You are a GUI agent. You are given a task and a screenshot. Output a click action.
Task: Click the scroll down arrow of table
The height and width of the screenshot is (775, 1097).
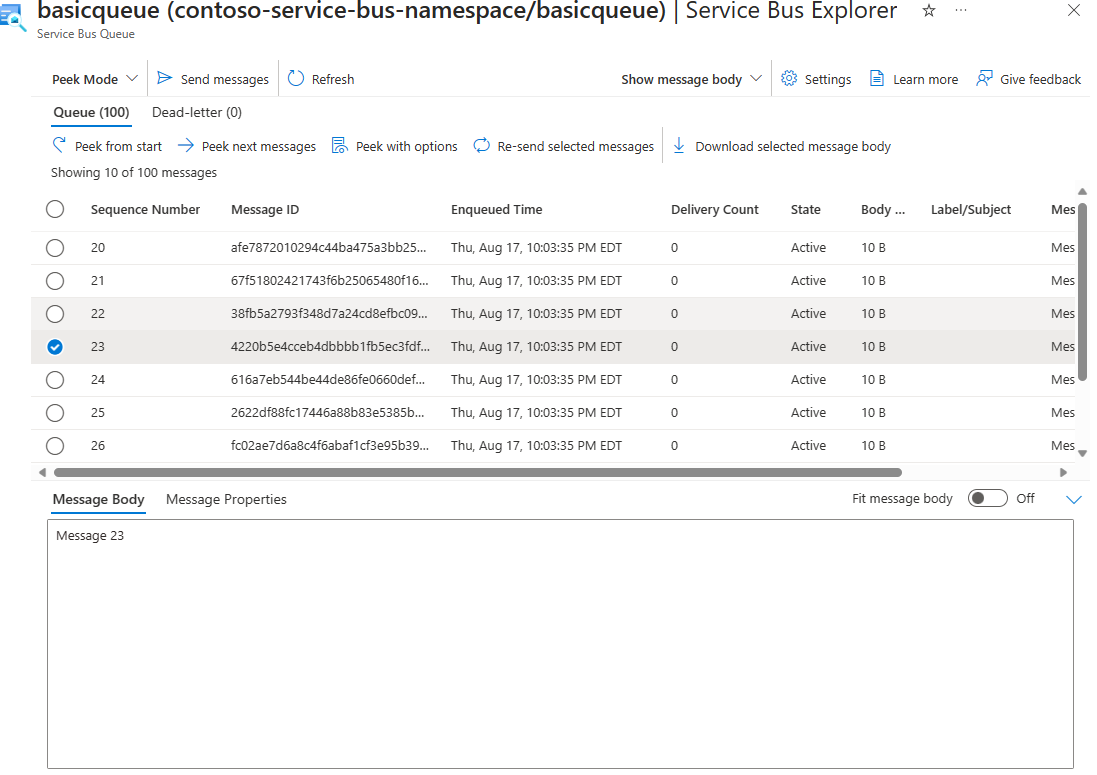click(x=1082, y=453)
